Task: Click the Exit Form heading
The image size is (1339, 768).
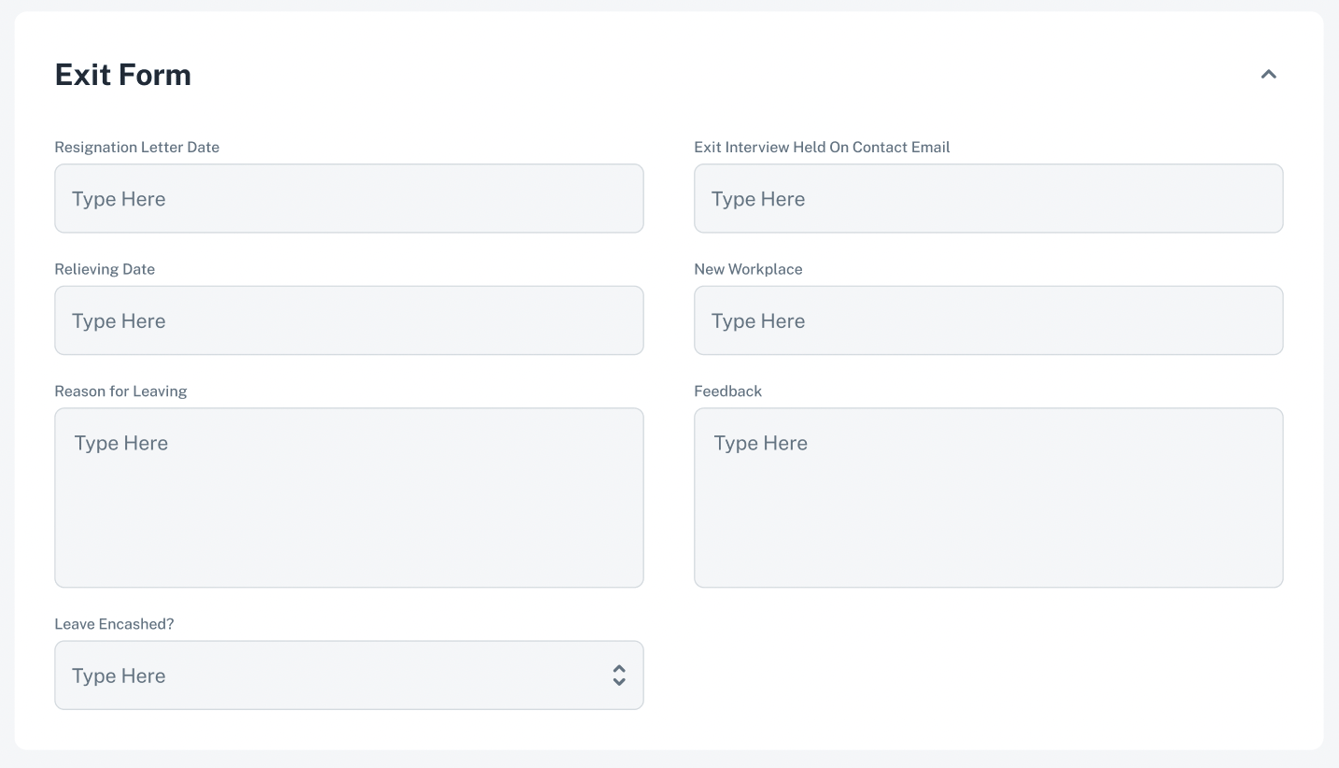Action: click(123, 75)
